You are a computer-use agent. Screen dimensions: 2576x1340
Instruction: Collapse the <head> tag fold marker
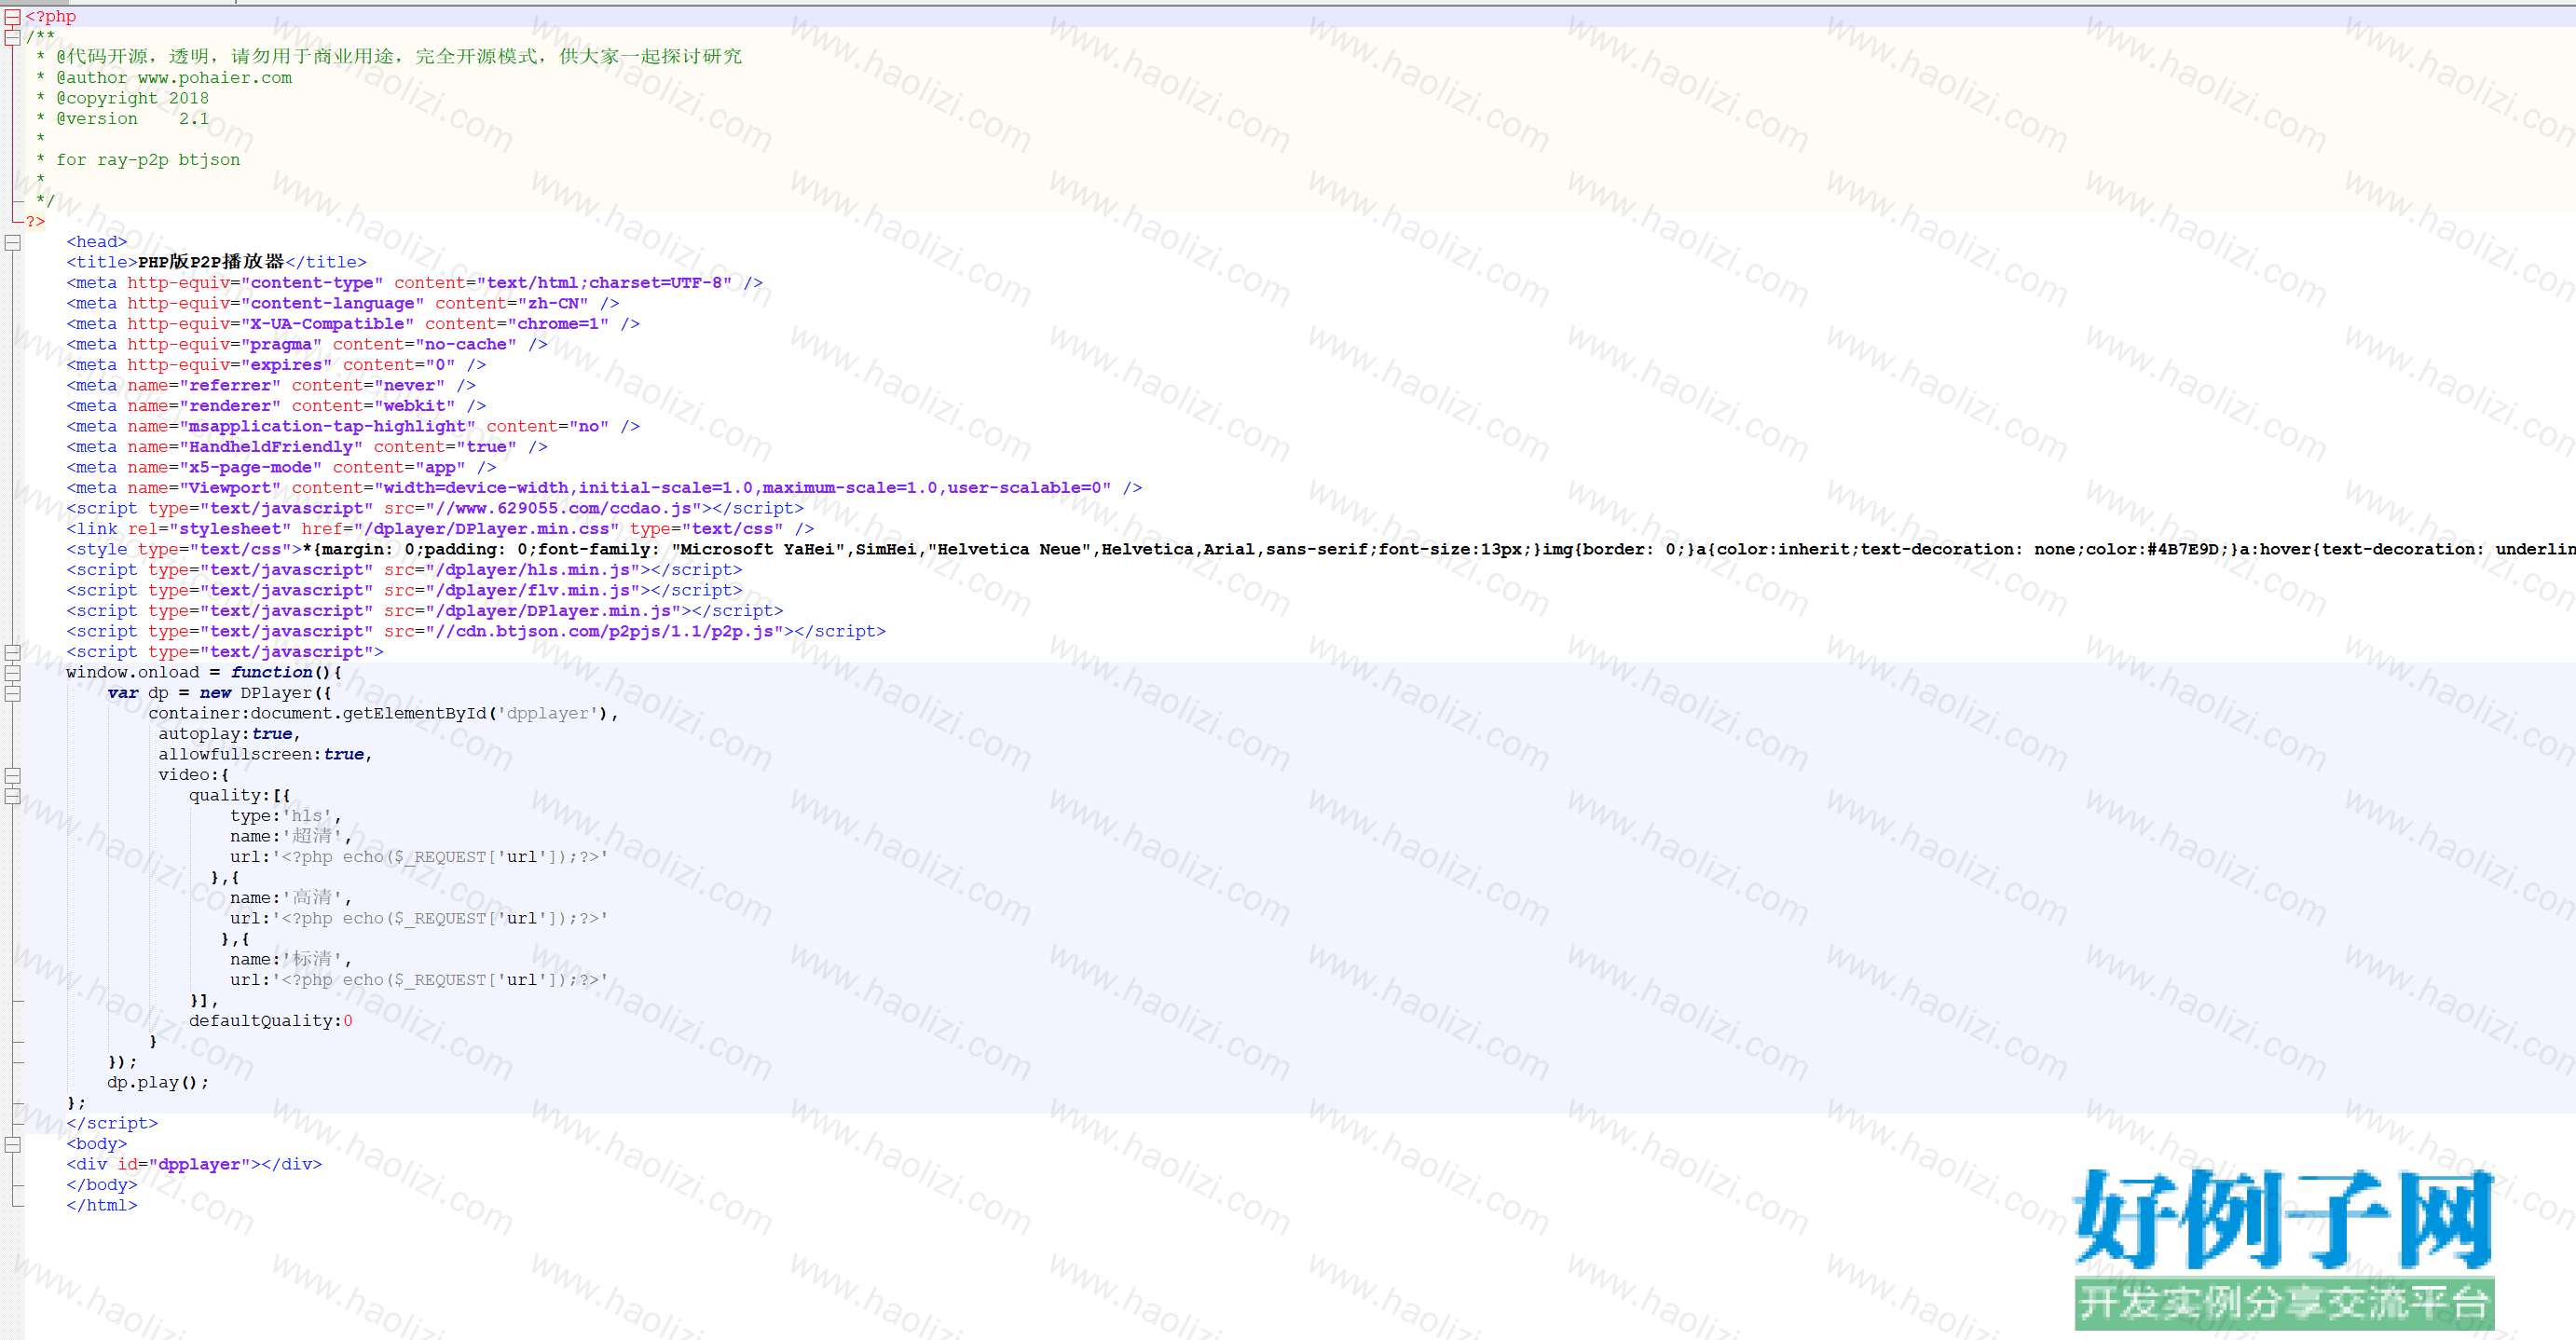coord(12,242)
